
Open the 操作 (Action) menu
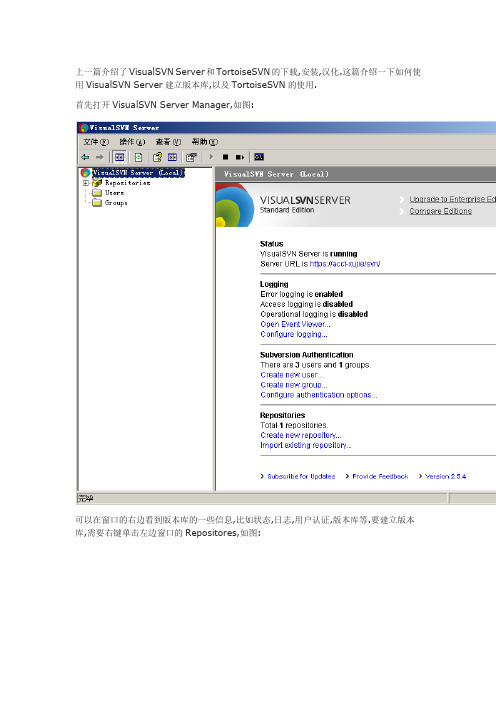point(132,142)
